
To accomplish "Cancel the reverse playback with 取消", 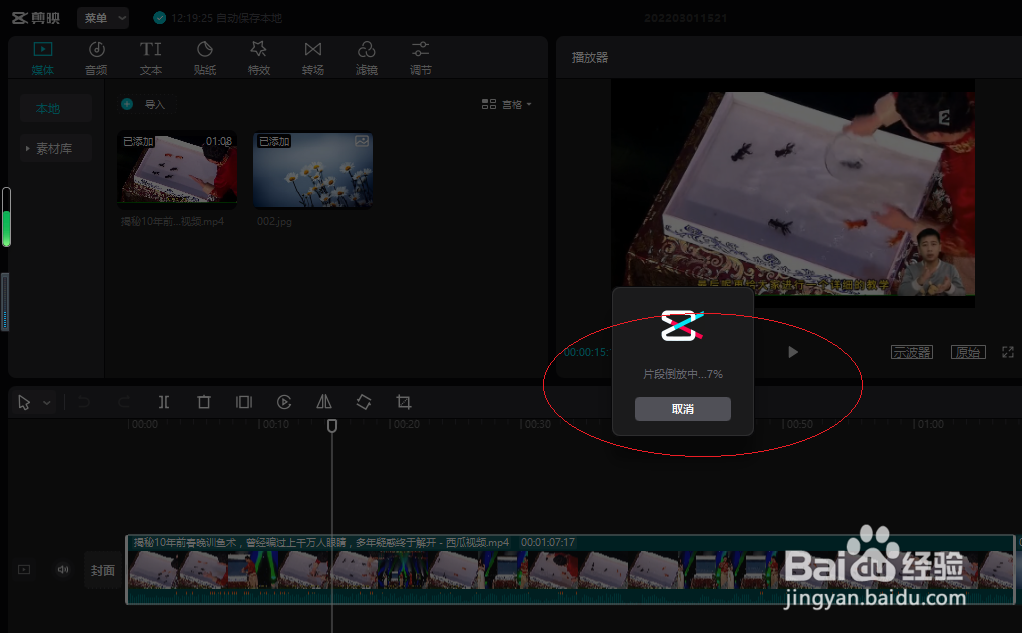I will pyautogui.click(x=682, y=409).
